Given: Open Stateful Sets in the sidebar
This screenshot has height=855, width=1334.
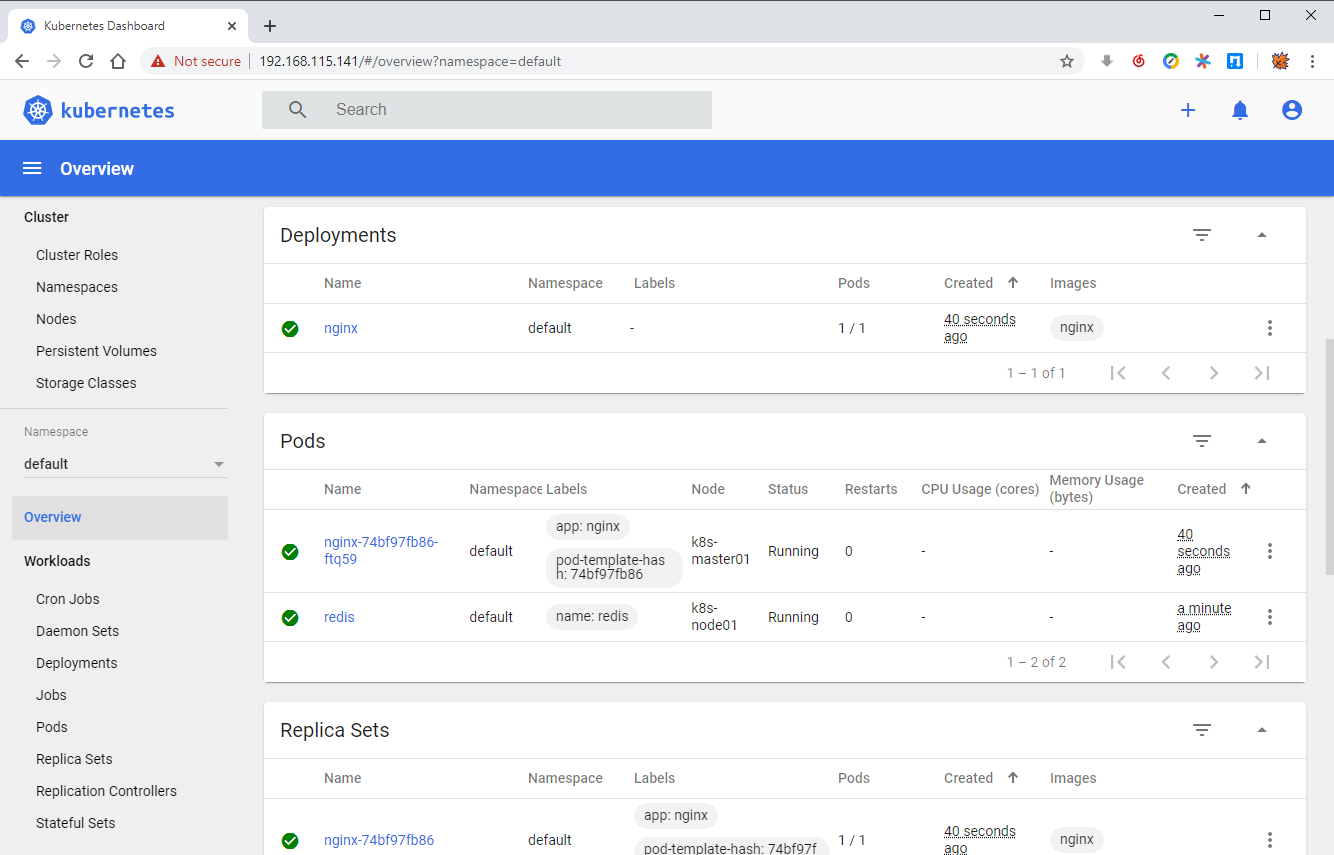Looking at the screenshot, I should click(75, 823).
